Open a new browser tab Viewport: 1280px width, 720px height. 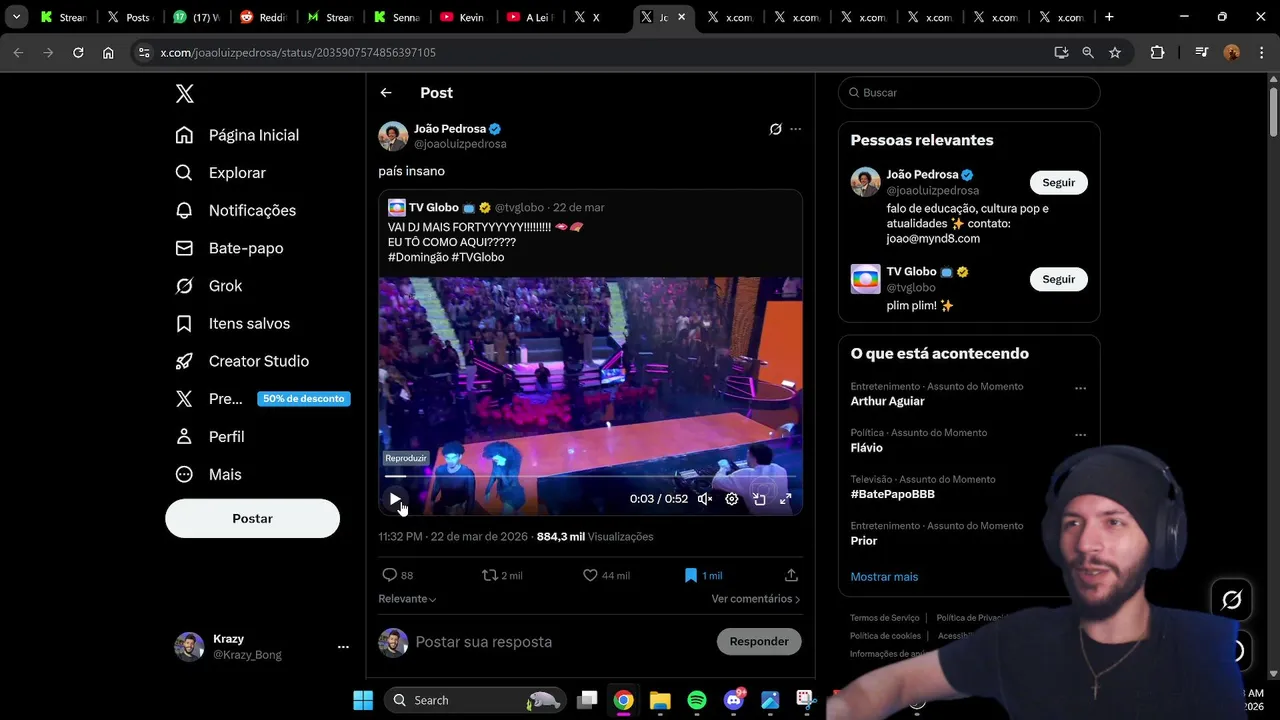tap(1109, 17)
